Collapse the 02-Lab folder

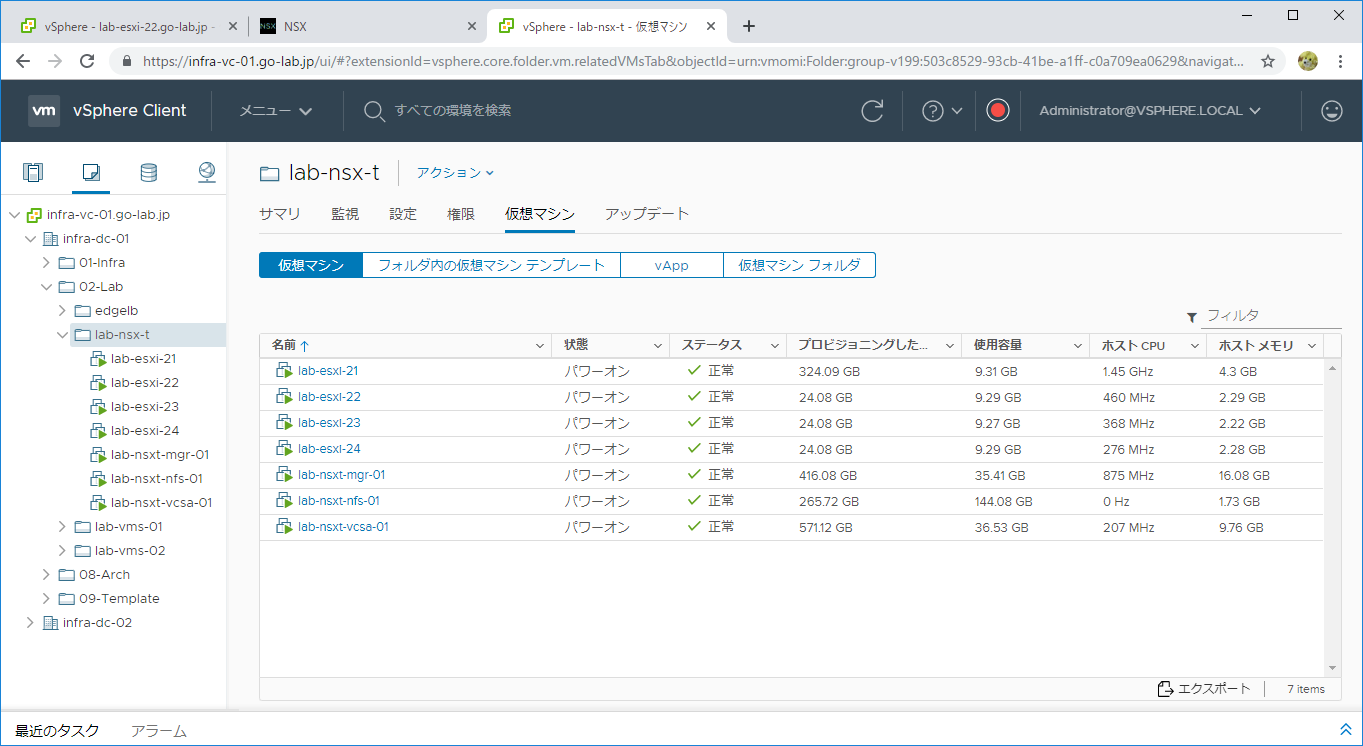click(x=46, y=287)
